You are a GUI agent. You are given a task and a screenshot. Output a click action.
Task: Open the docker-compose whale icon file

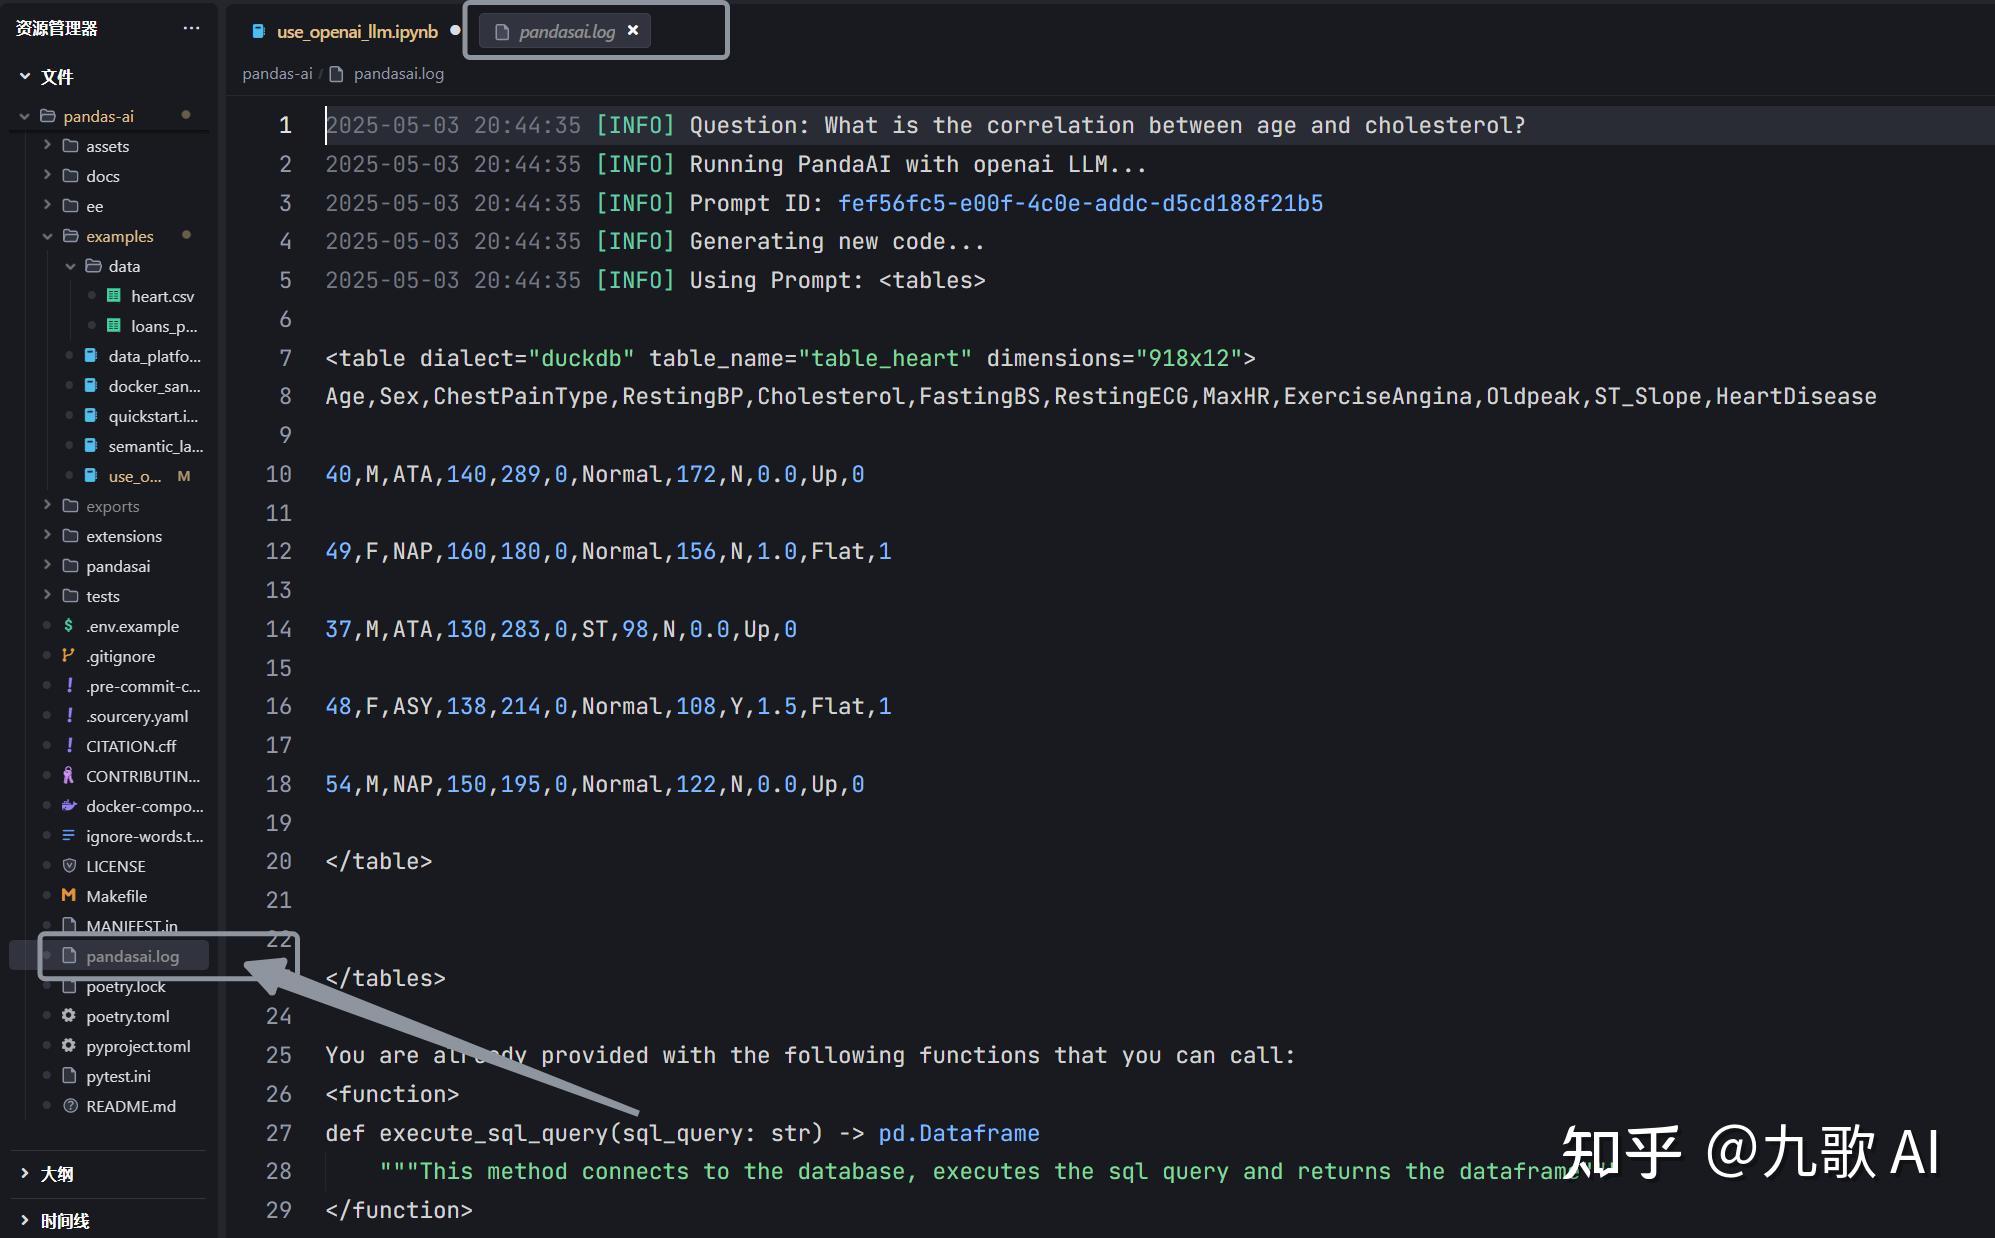(68, 806)
